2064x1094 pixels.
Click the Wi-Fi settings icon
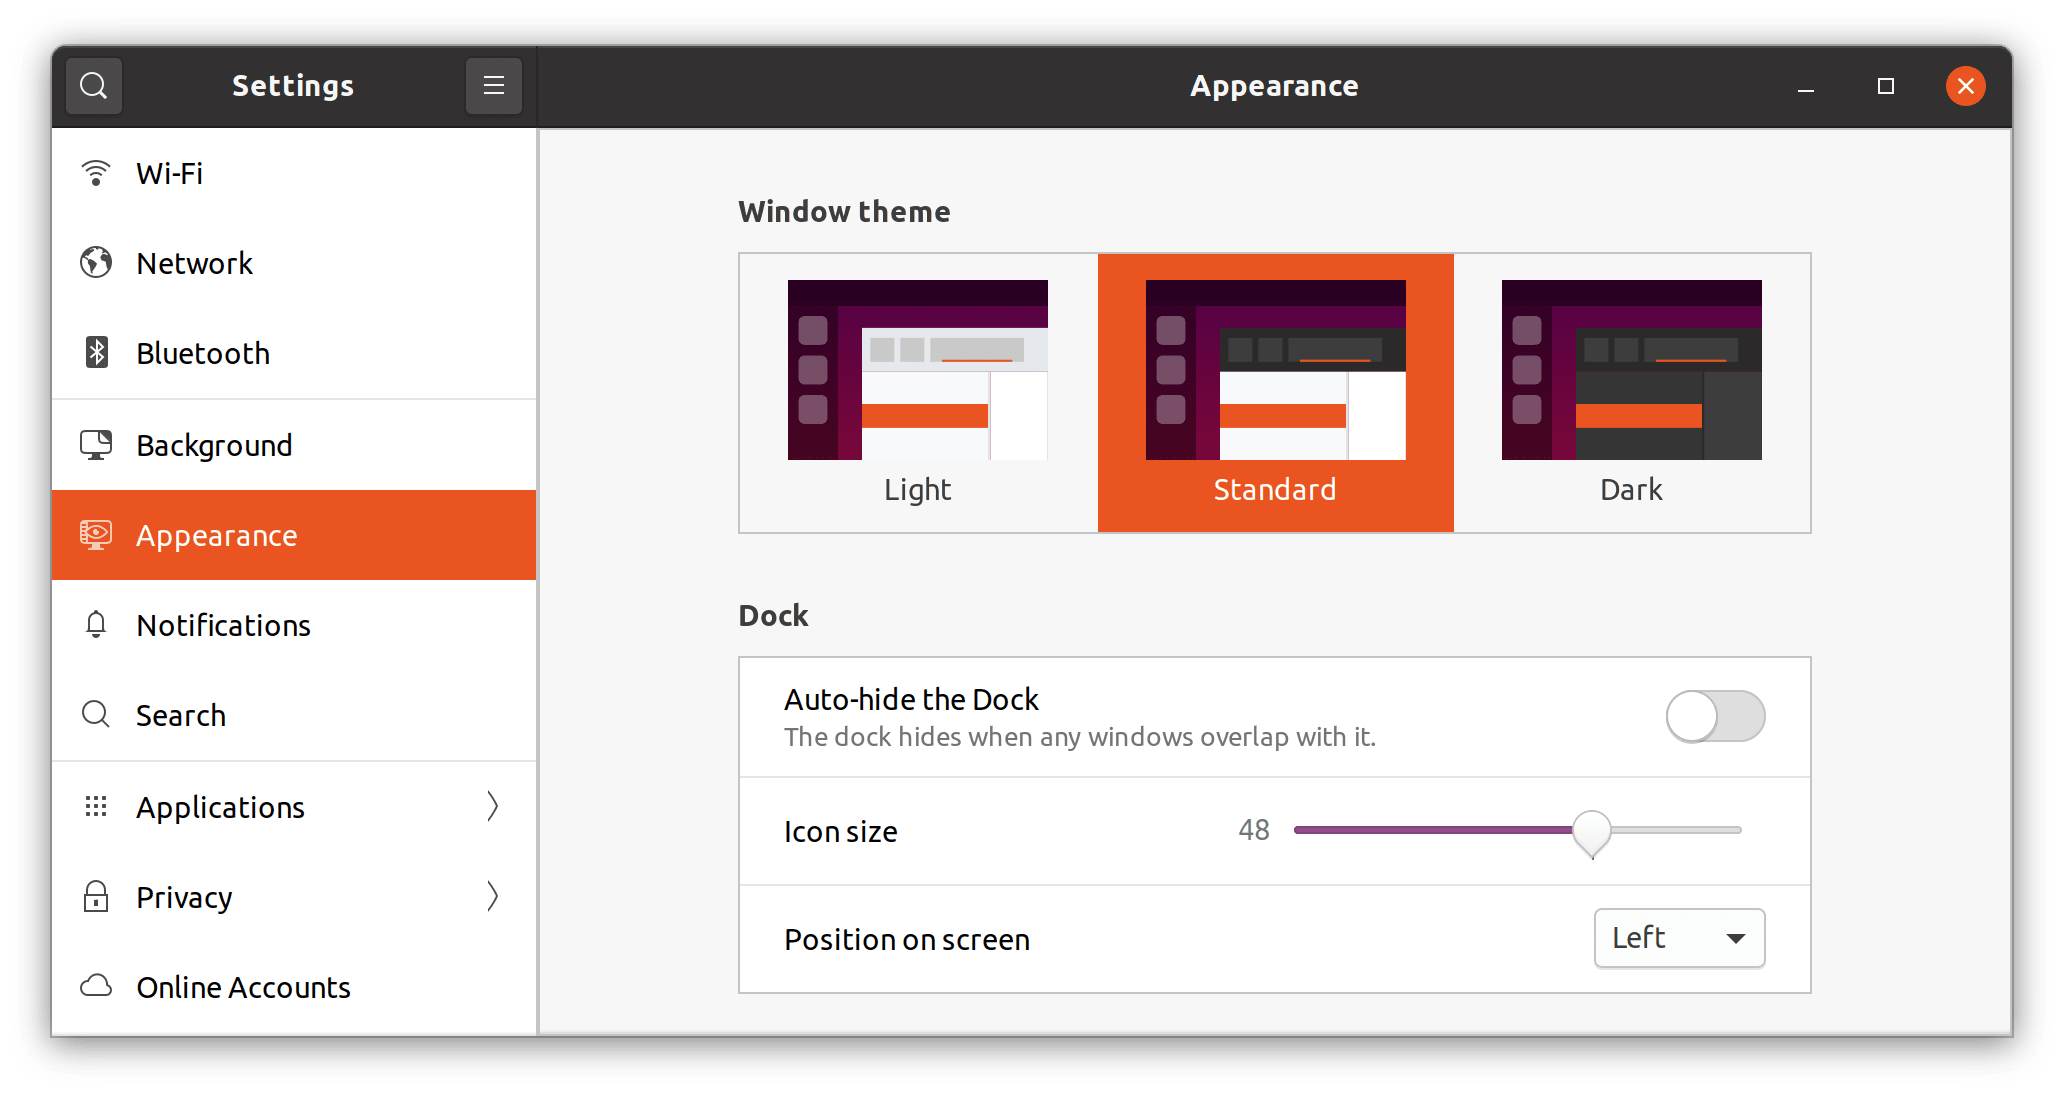(x=98, y=171)
